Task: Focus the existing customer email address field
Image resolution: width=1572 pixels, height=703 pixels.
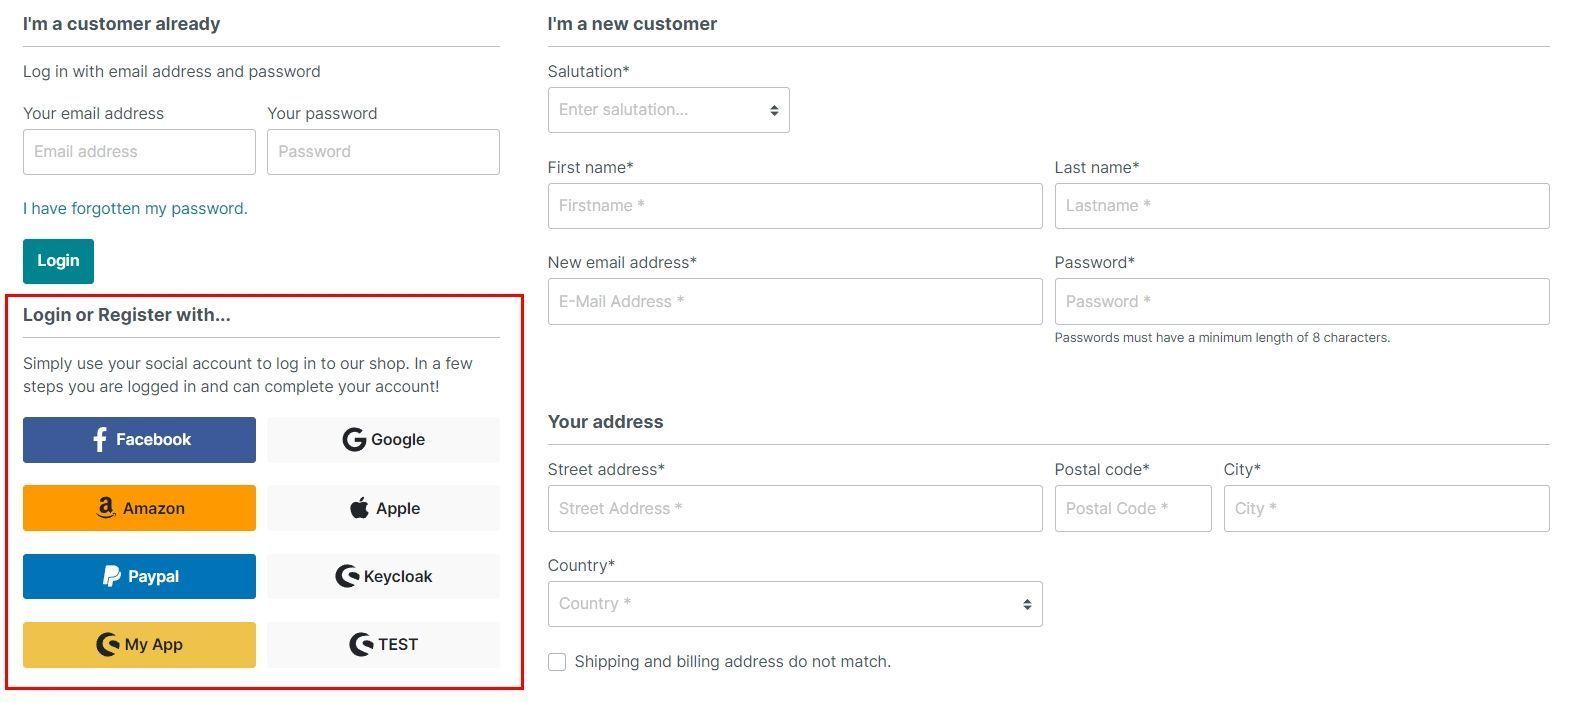Action: pyautogui.click(x=139, y=152)
